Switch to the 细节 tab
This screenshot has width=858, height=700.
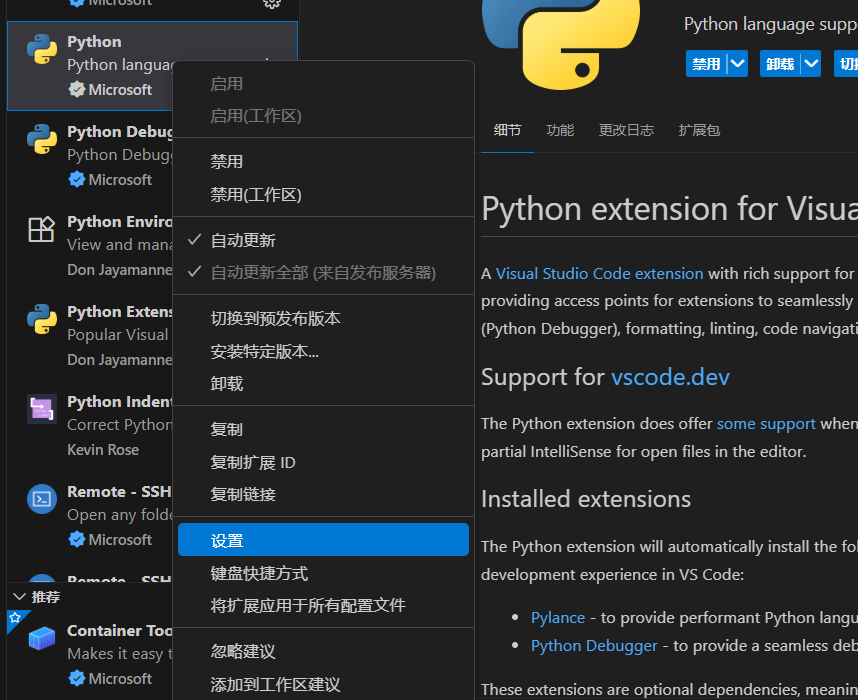(507, 130)
